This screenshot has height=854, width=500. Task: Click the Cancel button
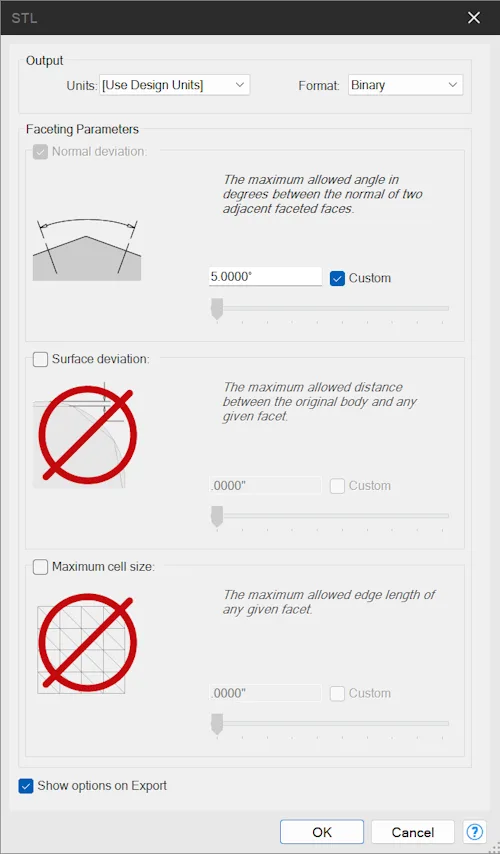(412, 832)
